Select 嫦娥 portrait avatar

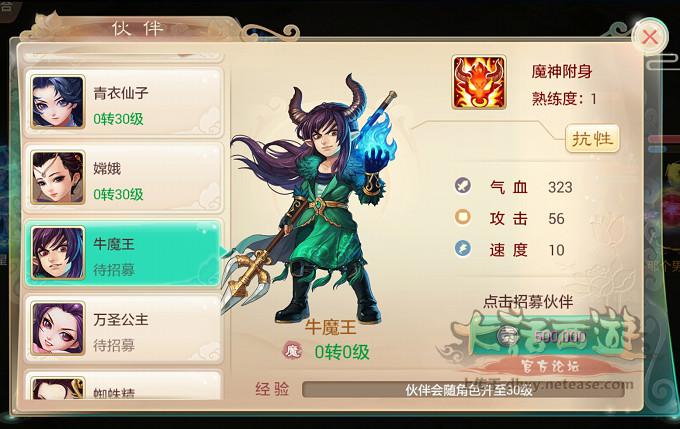tap(58, 177)
